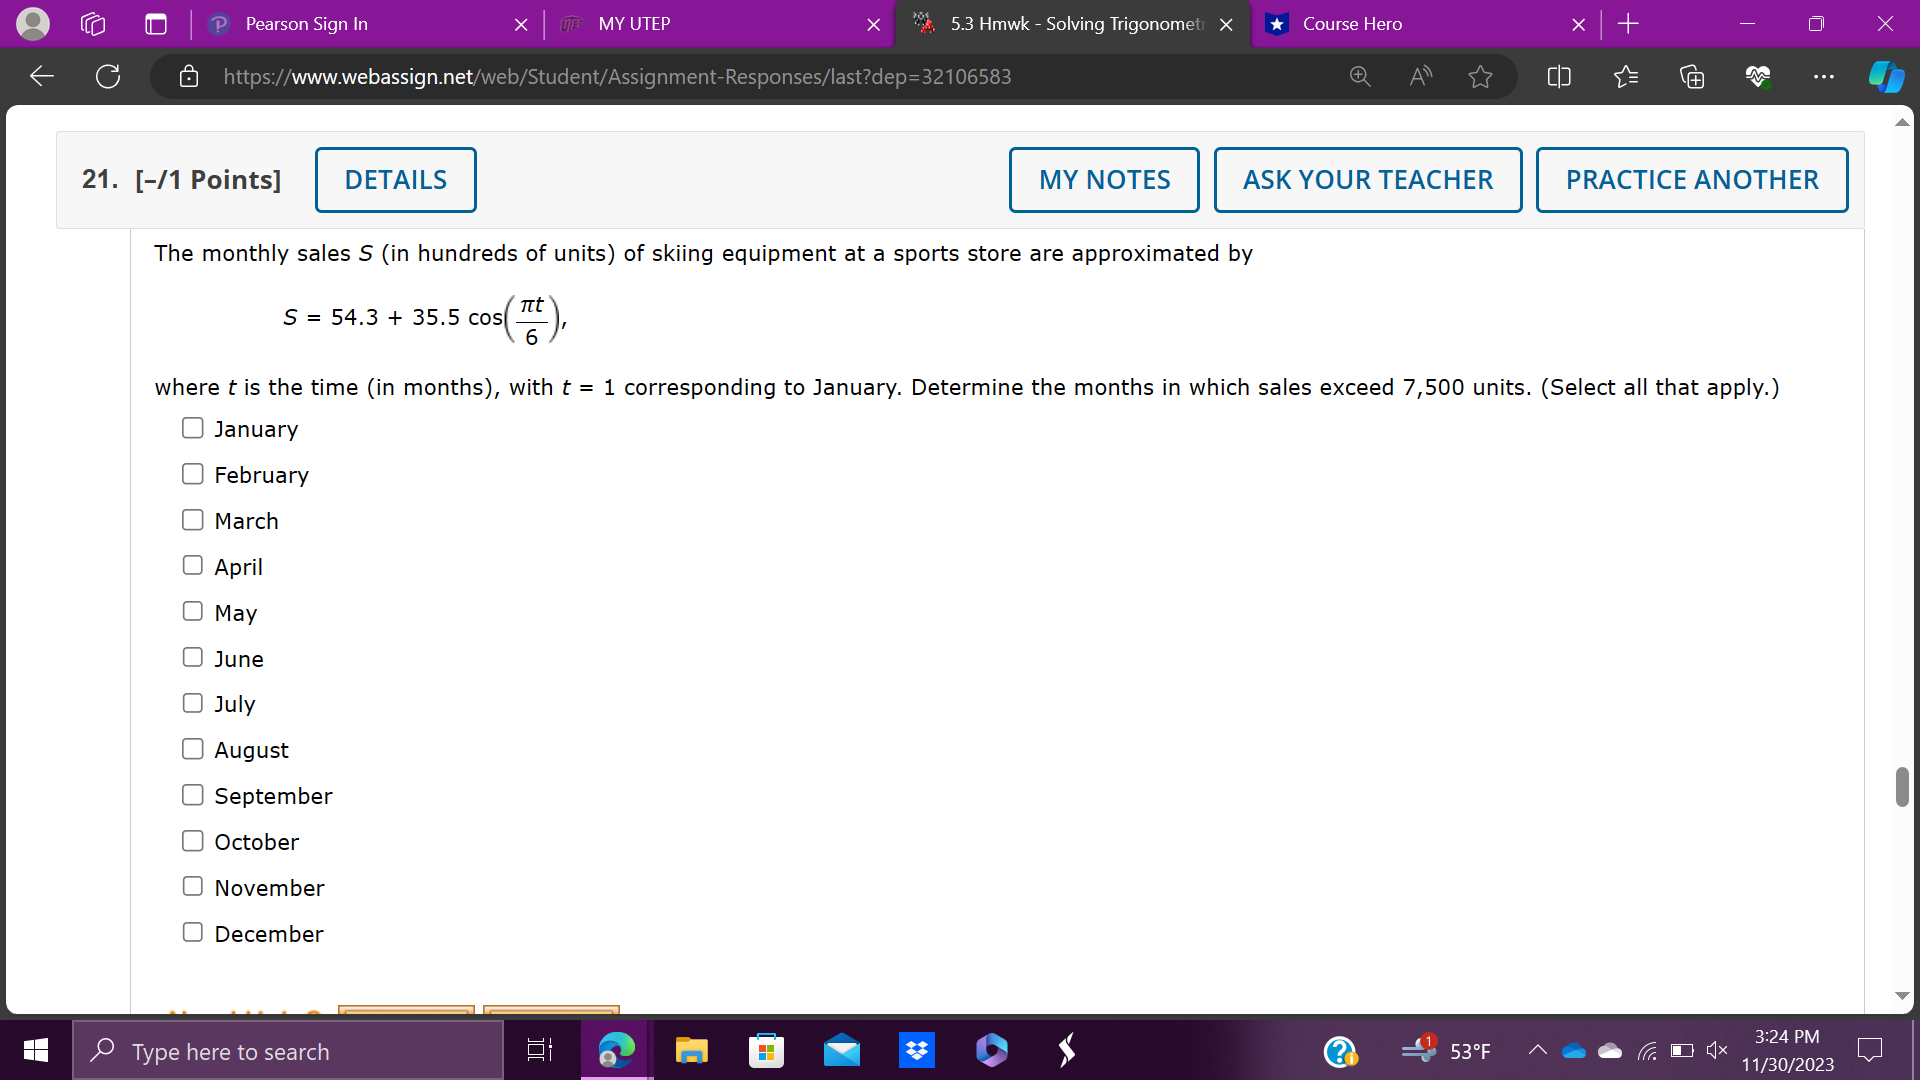Open Copilot in the browser toolbar
This screenshot has width=1920, height=1080.
(x=1885, y=76)
